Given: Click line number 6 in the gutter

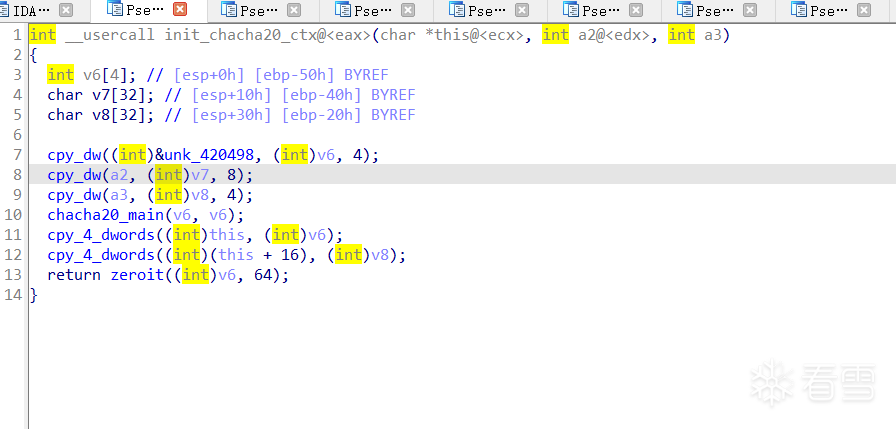Looking at the screenshot, I should click(18, 135).
